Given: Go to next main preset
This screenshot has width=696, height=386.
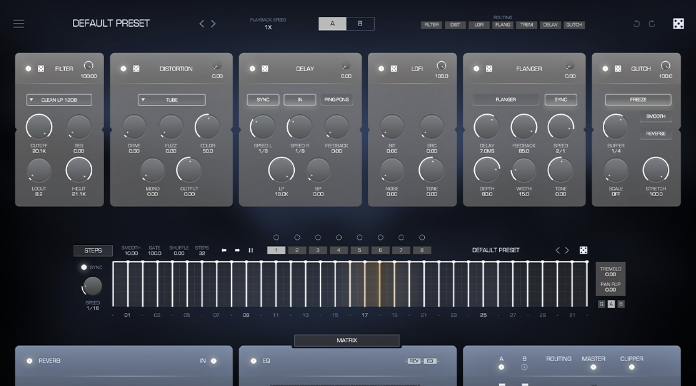Looking at the screenshot, I should [214, 24].
